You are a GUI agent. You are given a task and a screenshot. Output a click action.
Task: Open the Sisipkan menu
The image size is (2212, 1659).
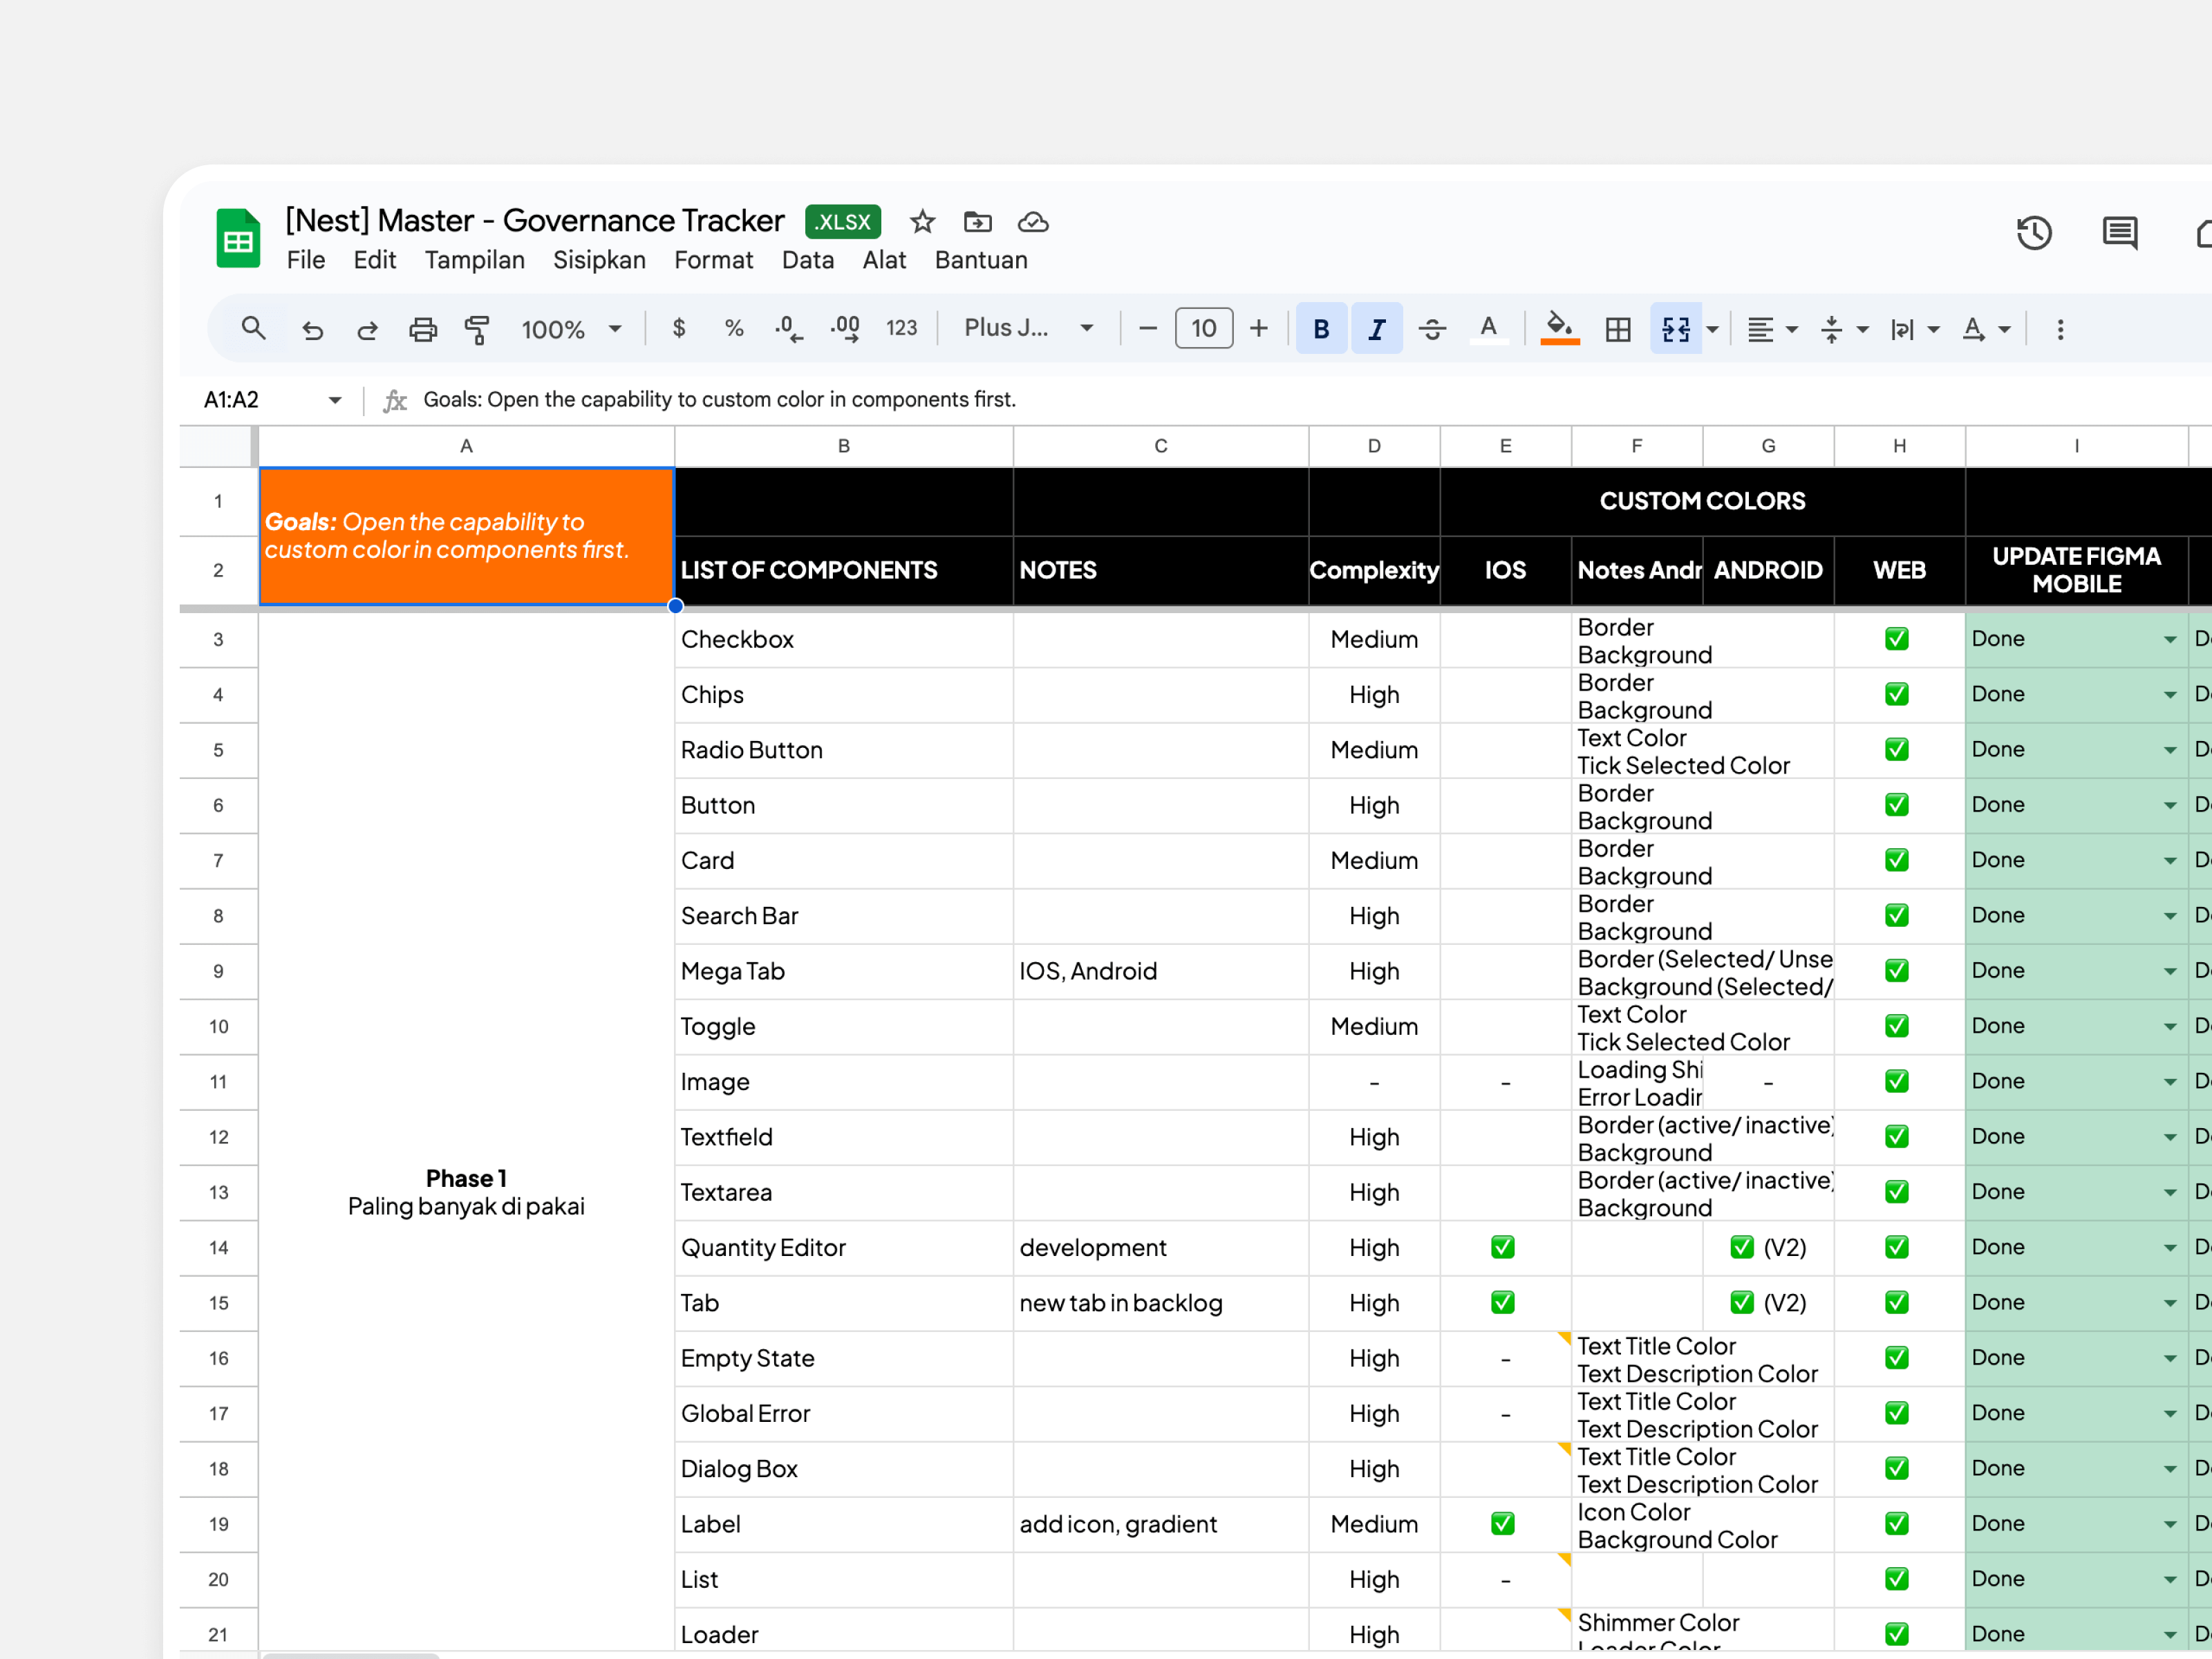tap(599, 260)
